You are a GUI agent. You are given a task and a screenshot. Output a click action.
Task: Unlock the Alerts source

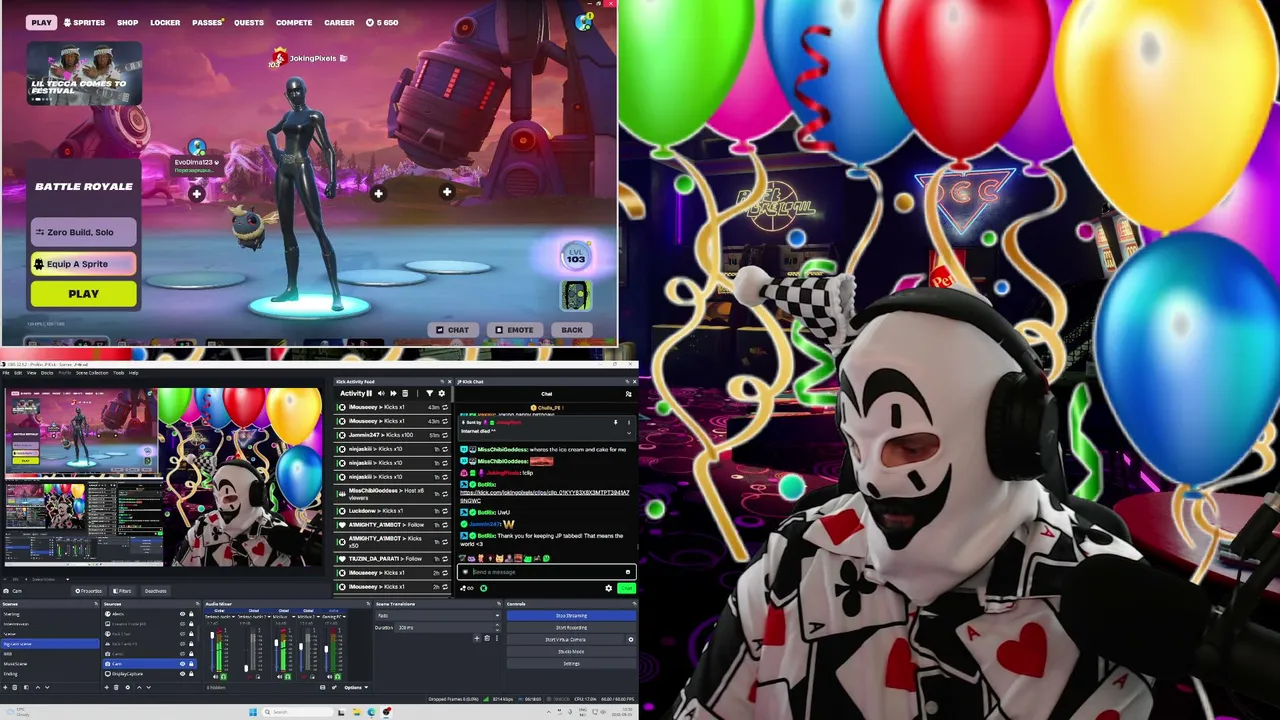(191, 614)
